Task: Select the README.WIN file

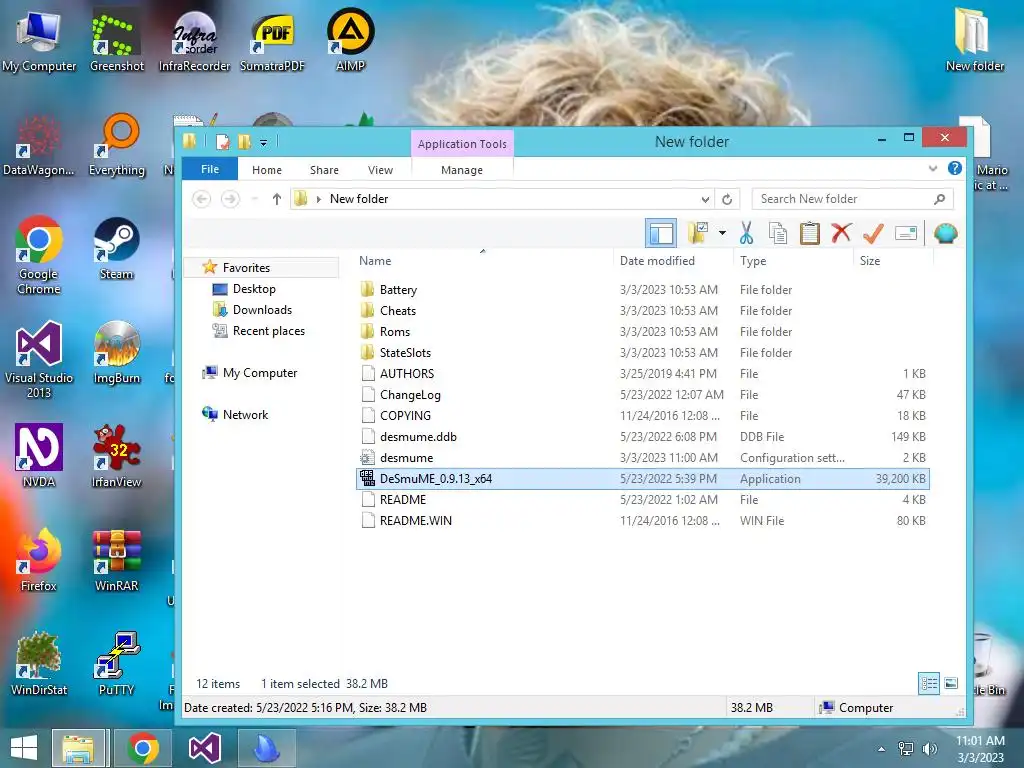Action: coord(415,520)
